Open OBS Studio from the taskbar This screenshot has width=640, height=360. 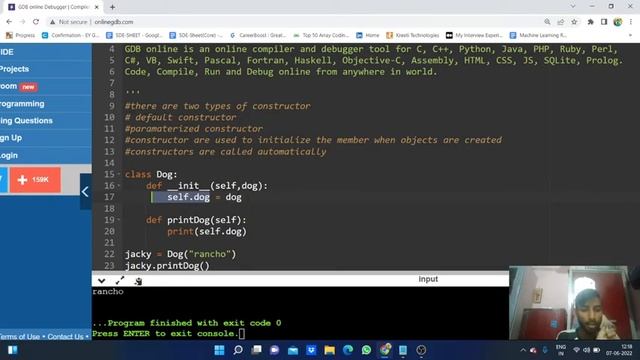pyautogui.click(x=421, y=350)
